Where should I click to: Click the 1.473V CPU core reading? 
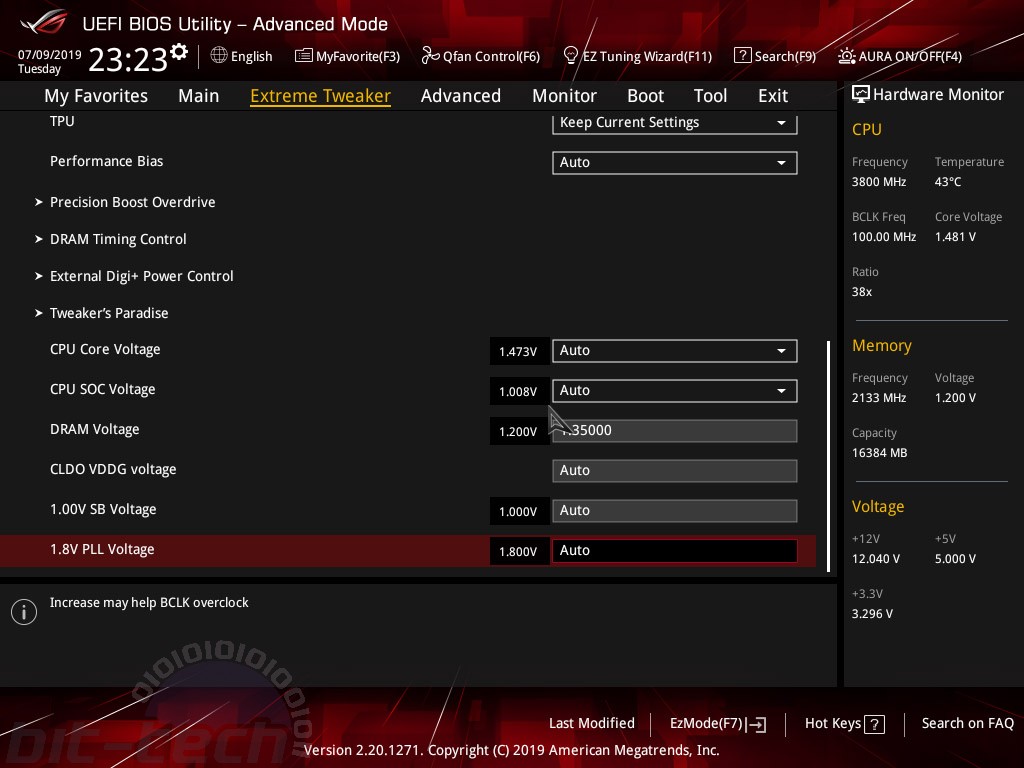(x=519, y=351)
